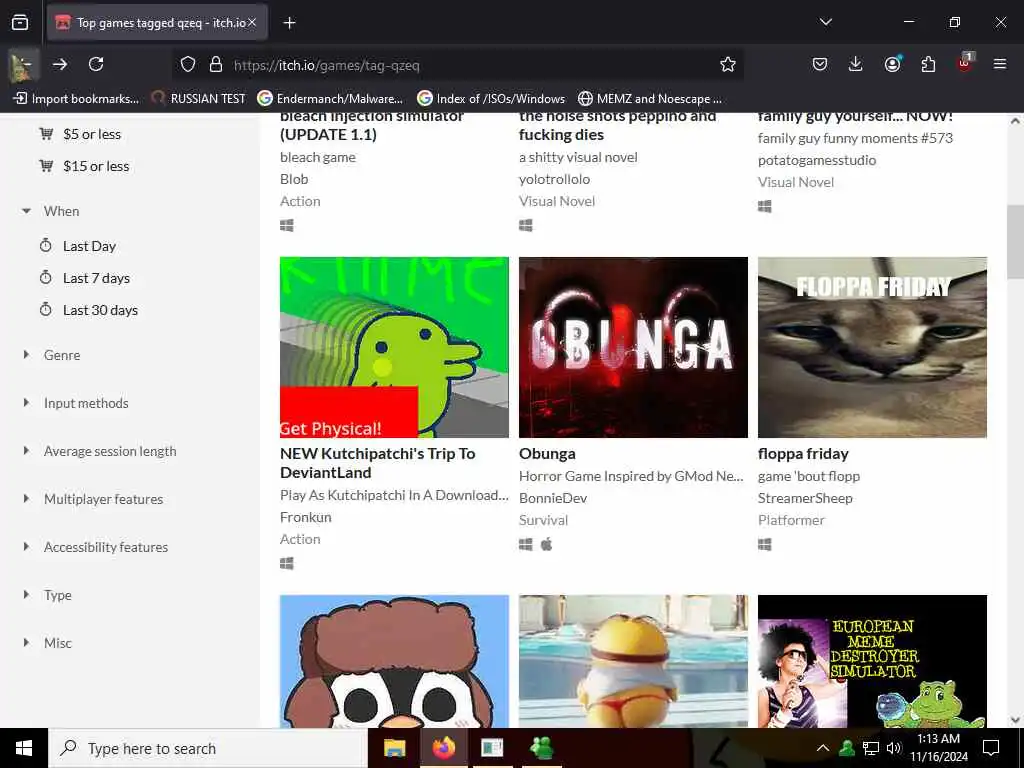Open Index of /ISOs/Windows bookmark
Image resolution: width=1024 pixels, height=768 pixels.
pos(491,99)
